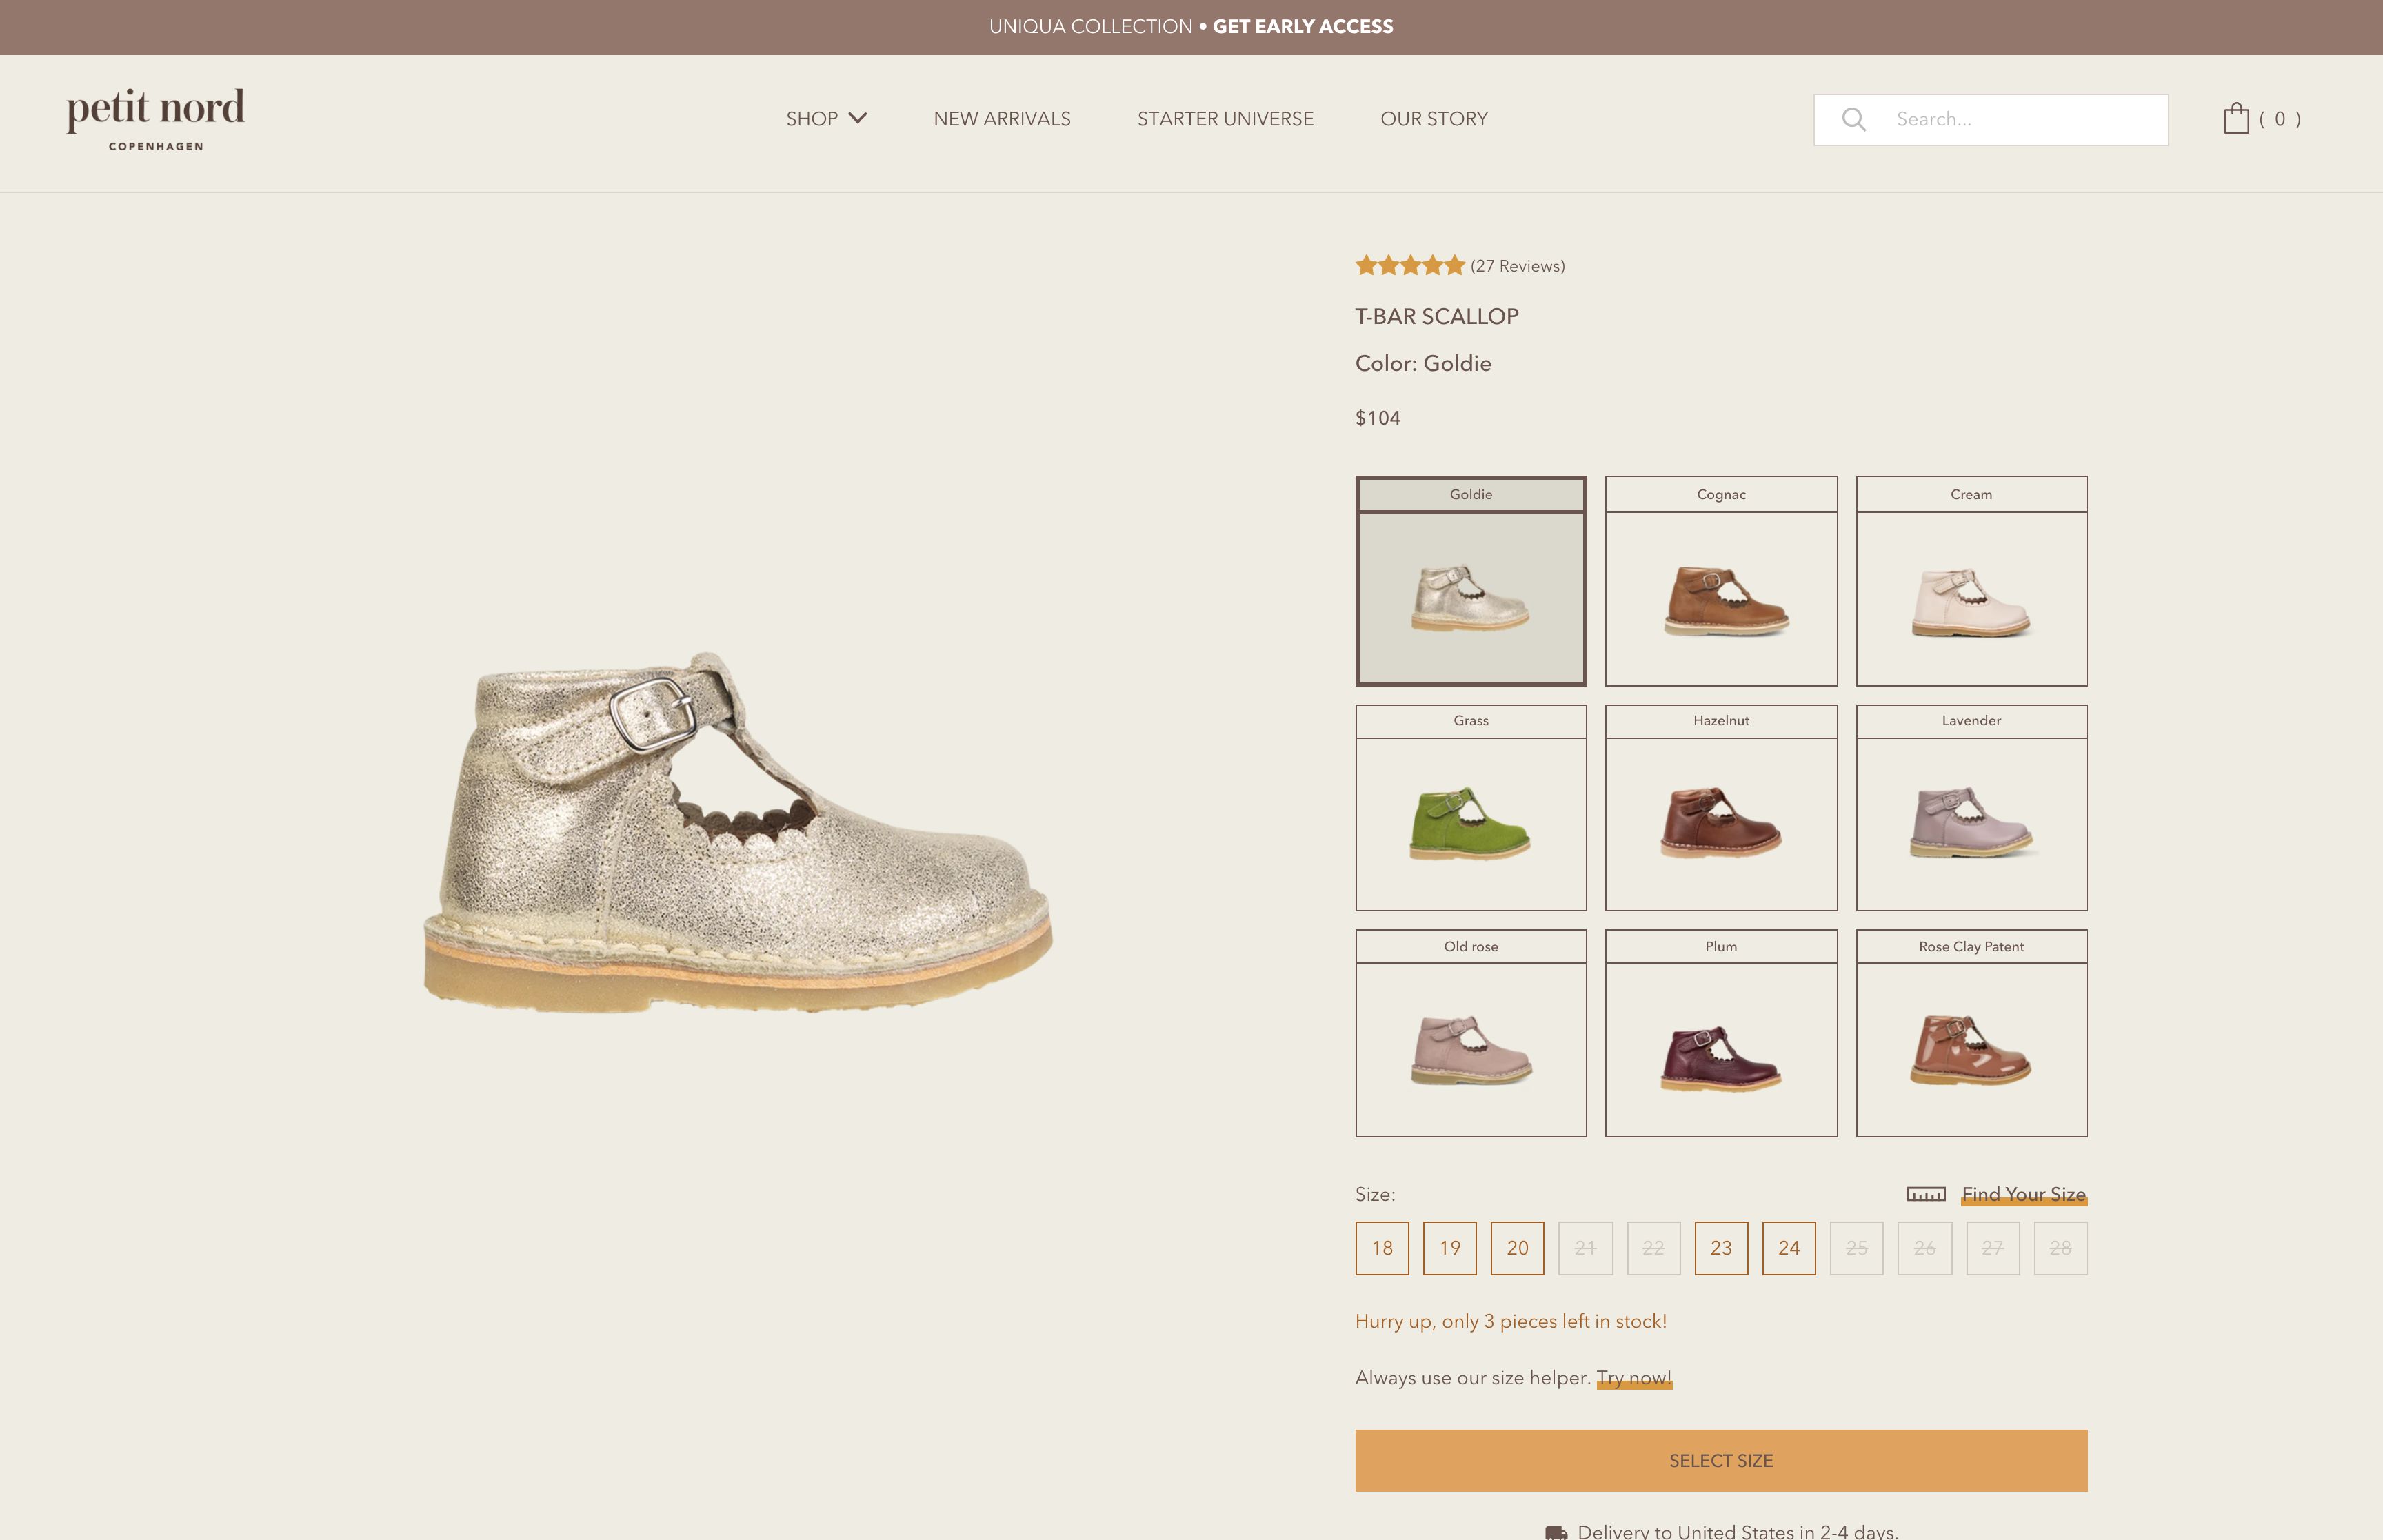Visit STARTER UNIVERSE

[1225, 118]
